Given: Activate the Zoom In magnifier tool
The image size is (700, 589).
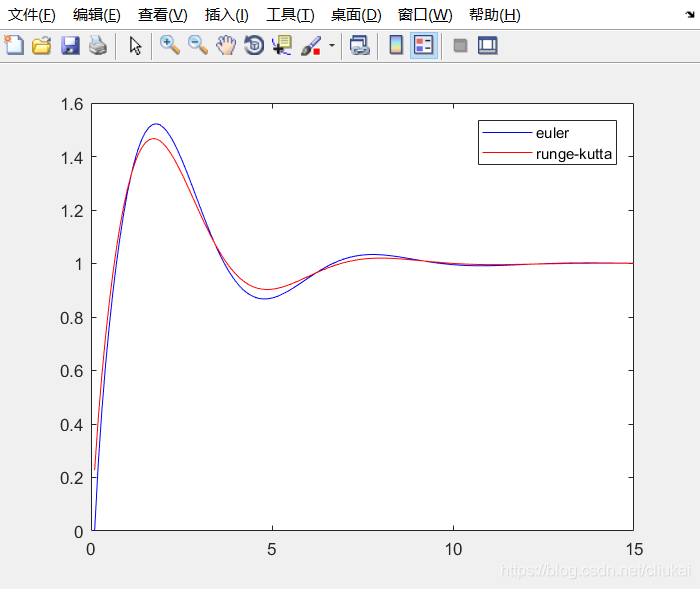Looking at the screenshot, I should point(170,46).
